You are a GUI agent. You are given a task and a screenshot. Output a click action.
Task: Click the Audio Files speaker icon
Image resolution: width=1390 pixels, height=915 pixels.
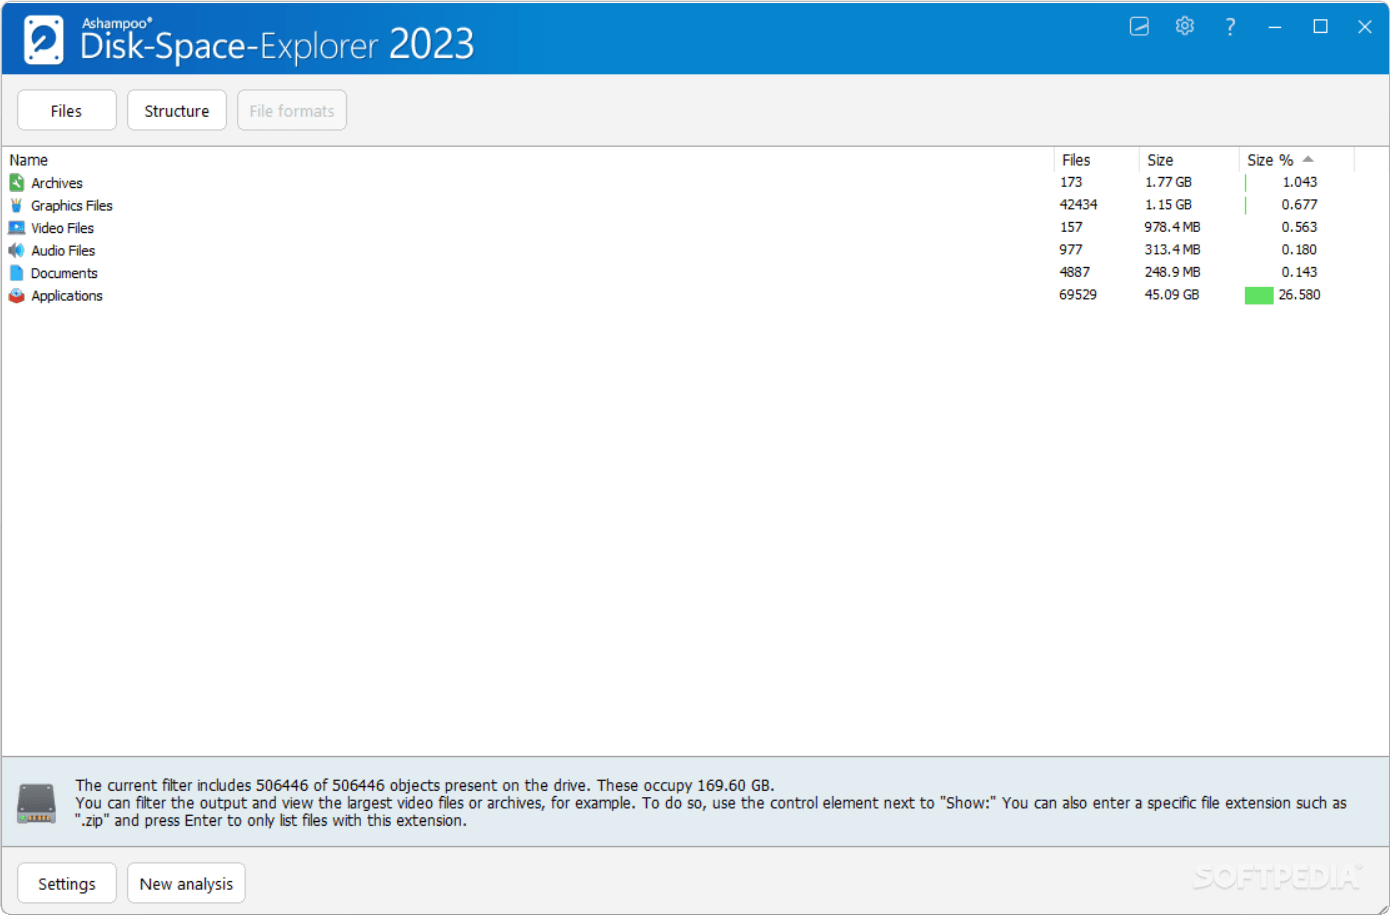[16, 250]
